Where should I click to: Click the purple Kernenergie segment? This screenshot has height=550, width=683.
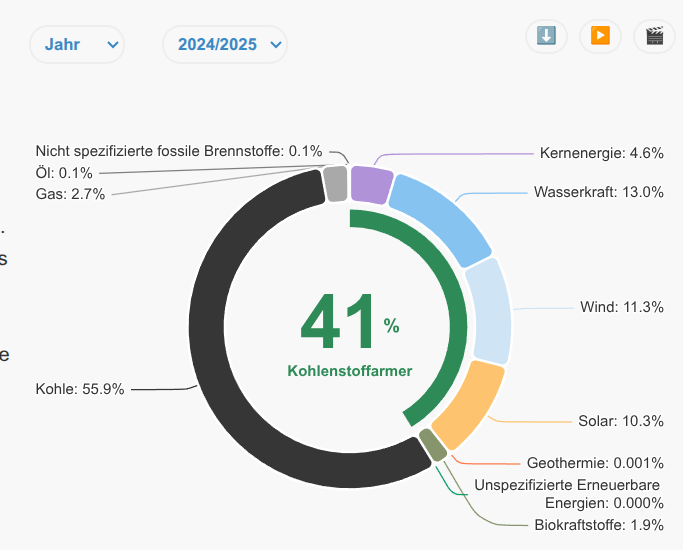pyautogui.click(x=370, y=185)
